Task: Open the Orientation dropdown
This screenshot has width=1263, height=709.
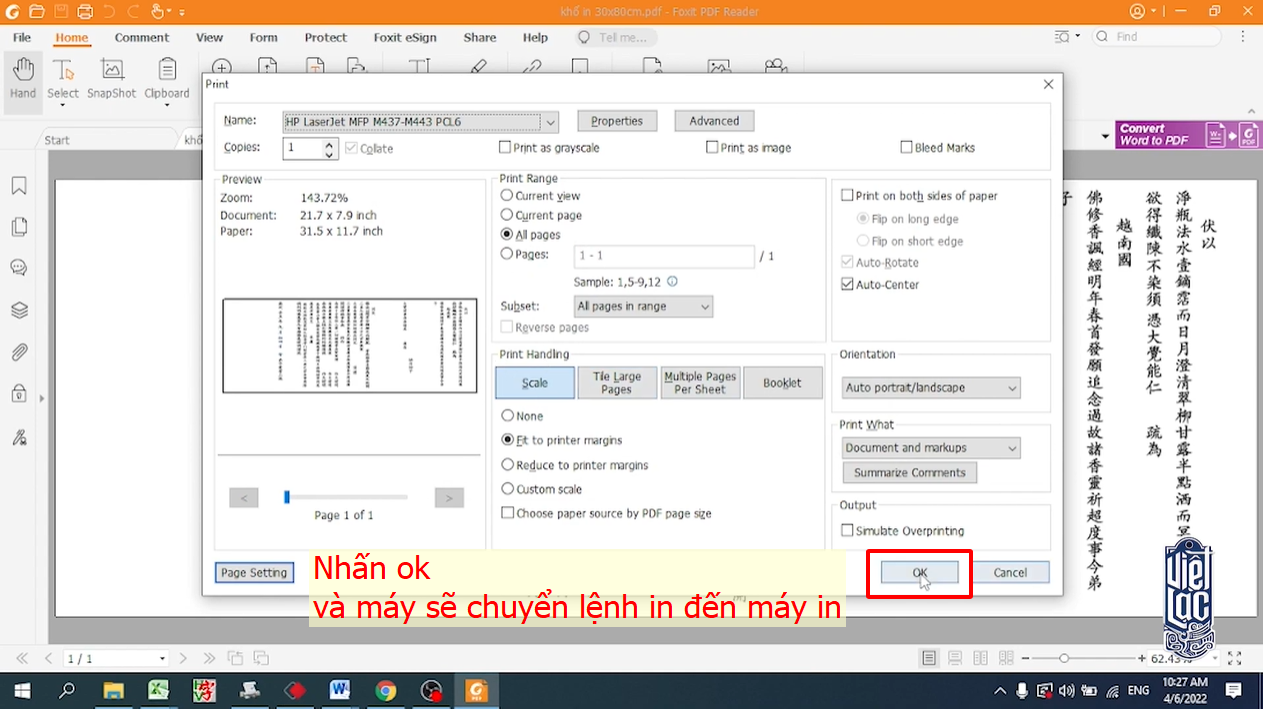Action: tap(931, 388)
